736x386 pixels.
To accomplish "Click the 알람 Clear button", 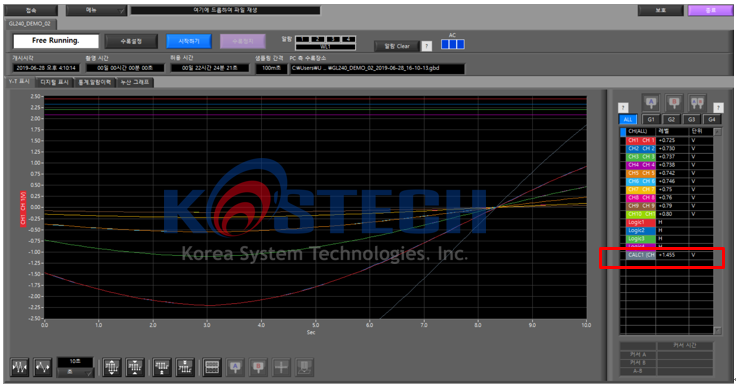I will 397,46.
